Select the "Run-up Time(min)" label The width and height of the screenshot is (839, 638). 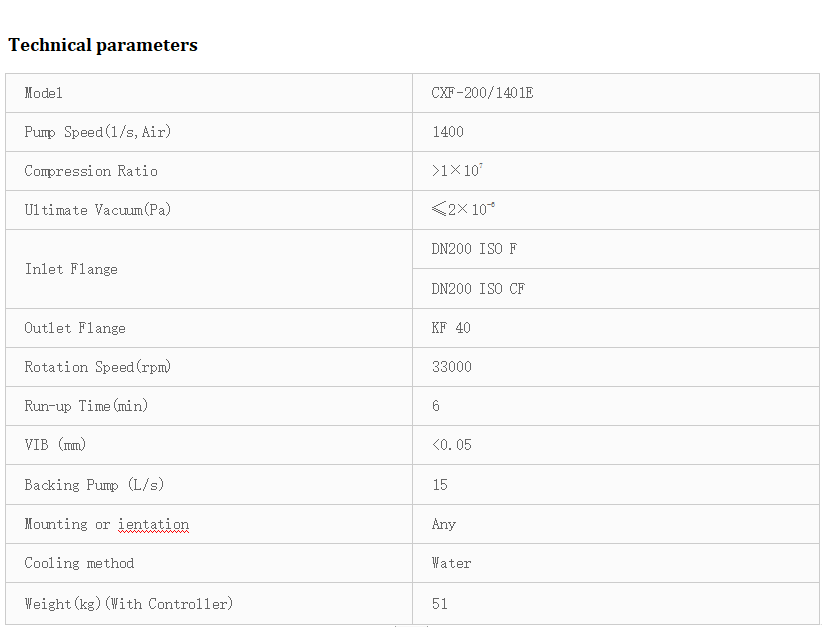click(86, 406)
